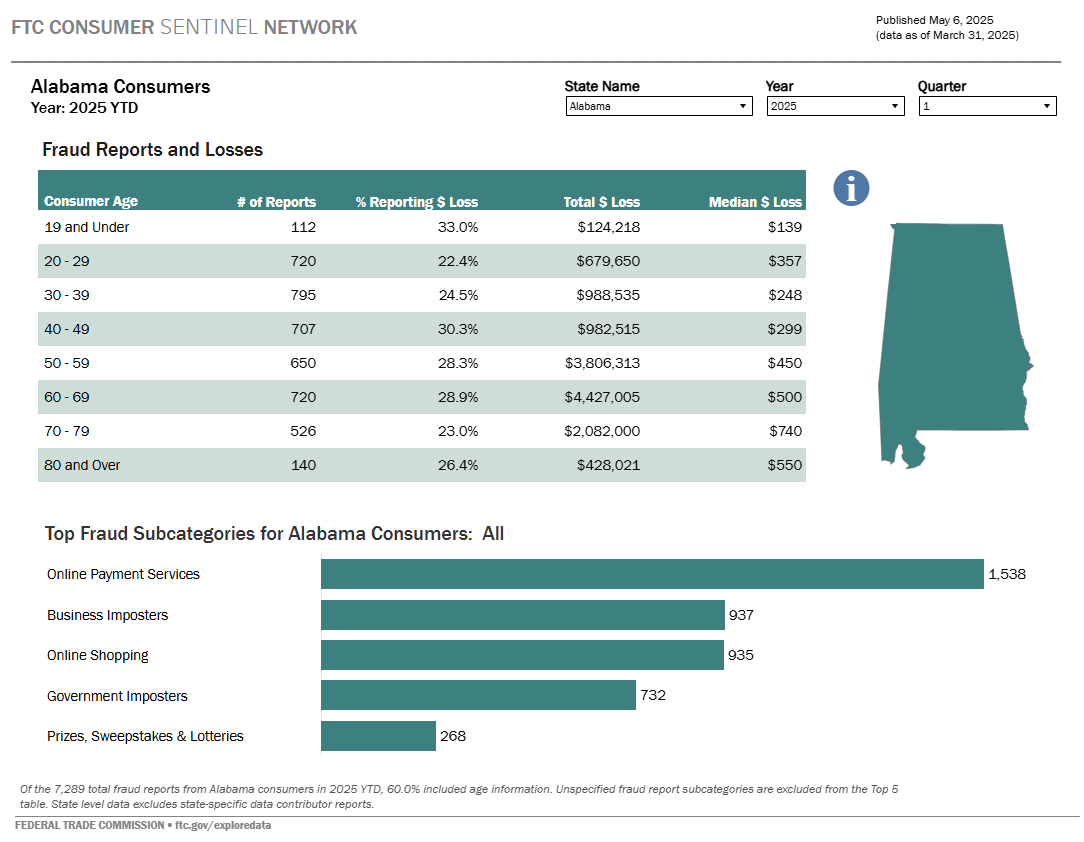1084x842 pixels.
Task: Select the 60 - 69 age row
Action: (x=420, y=397)
